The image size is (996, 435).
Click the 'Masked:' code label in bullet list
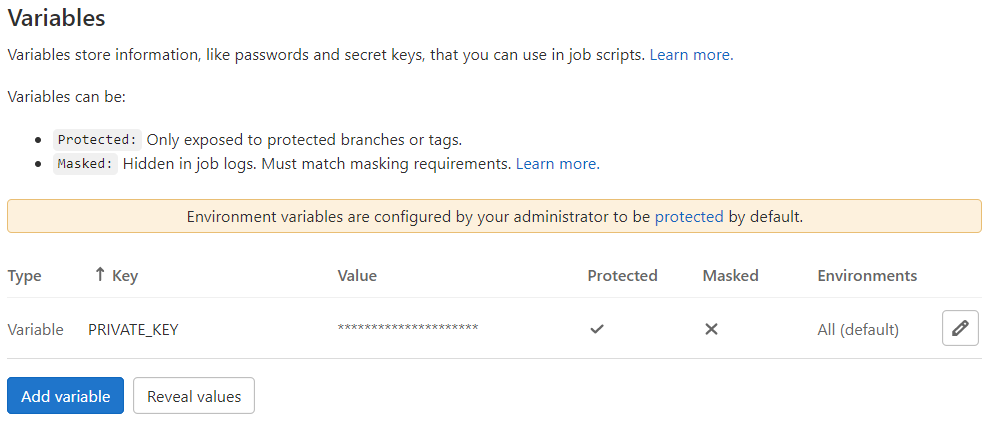coord(86,164)
